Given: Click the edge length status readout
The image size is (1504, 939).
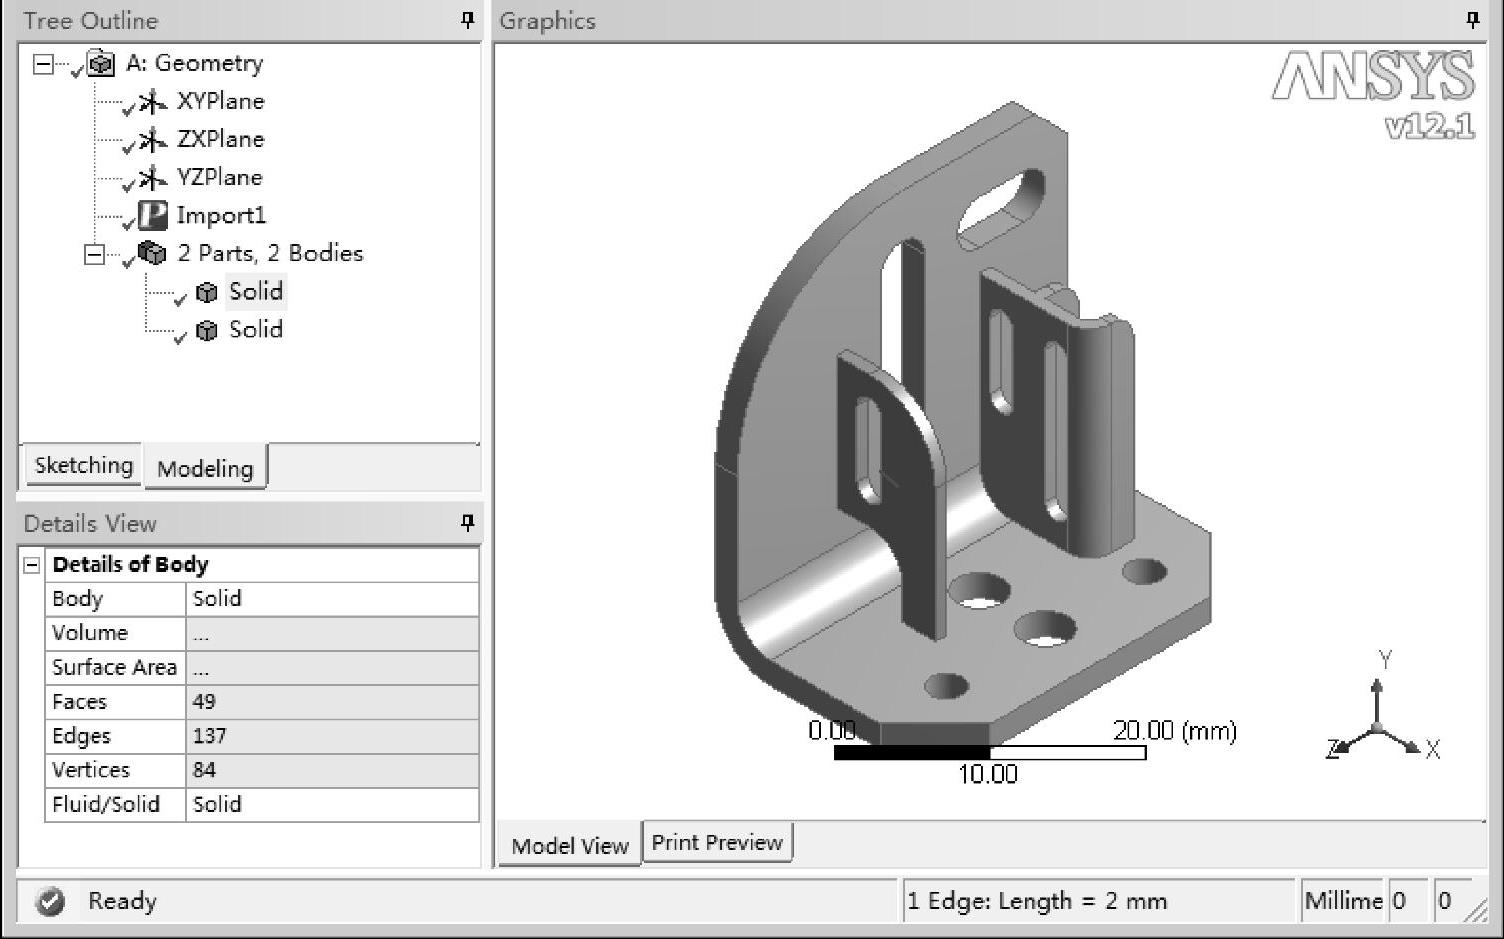Looking at the screenshot, I should (x=1098, y=901).
